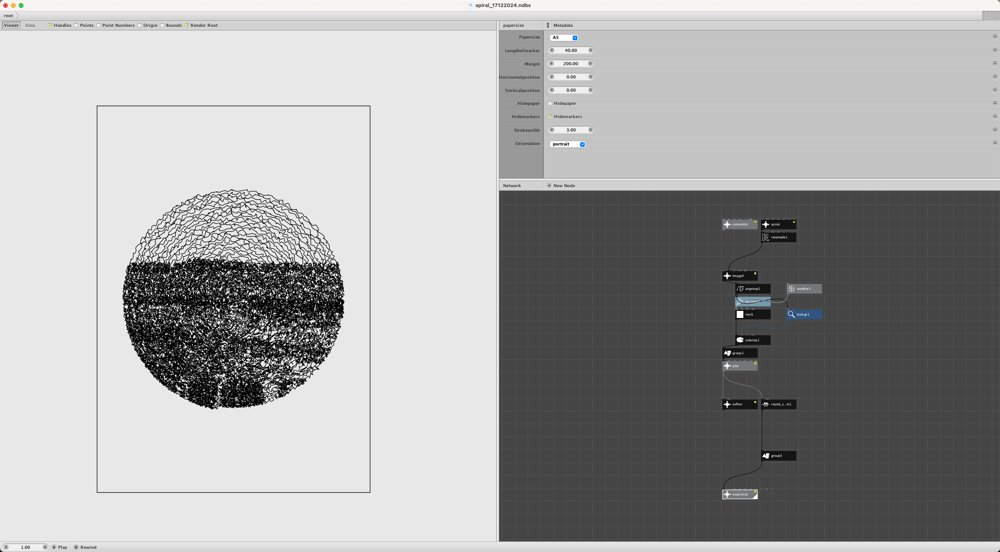Open Orientation row options on far right
The width and height of the screenshot is (1000, 552).
pos(994,143)
